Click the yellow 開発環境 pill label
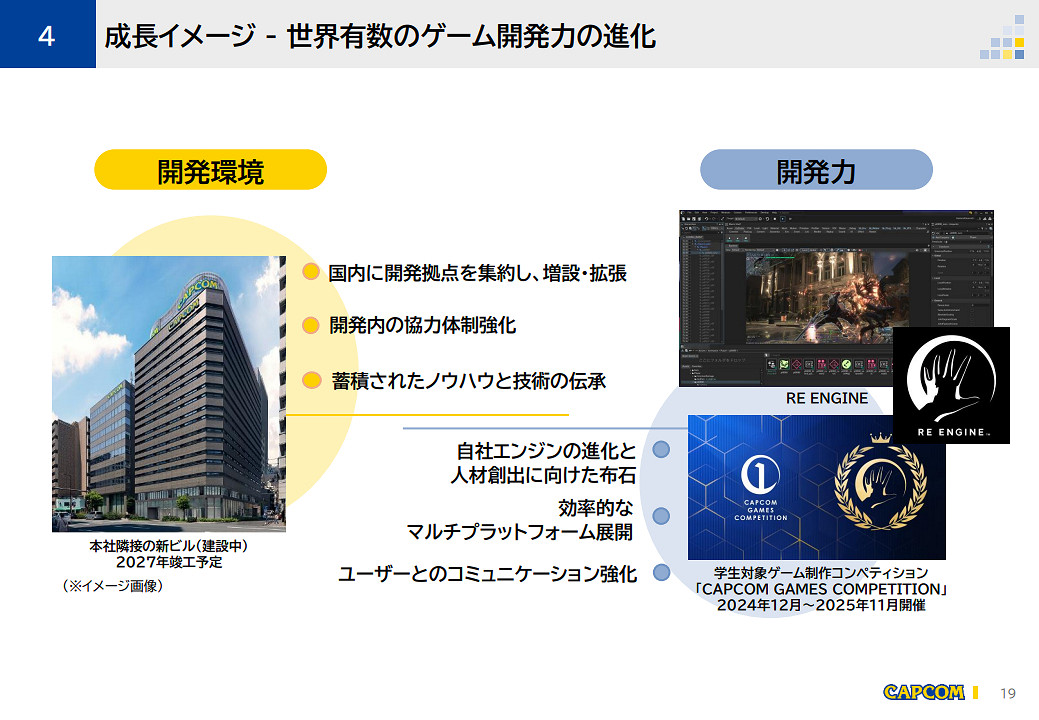Viewport: 1039px width, 720px height. coord(210,170)
